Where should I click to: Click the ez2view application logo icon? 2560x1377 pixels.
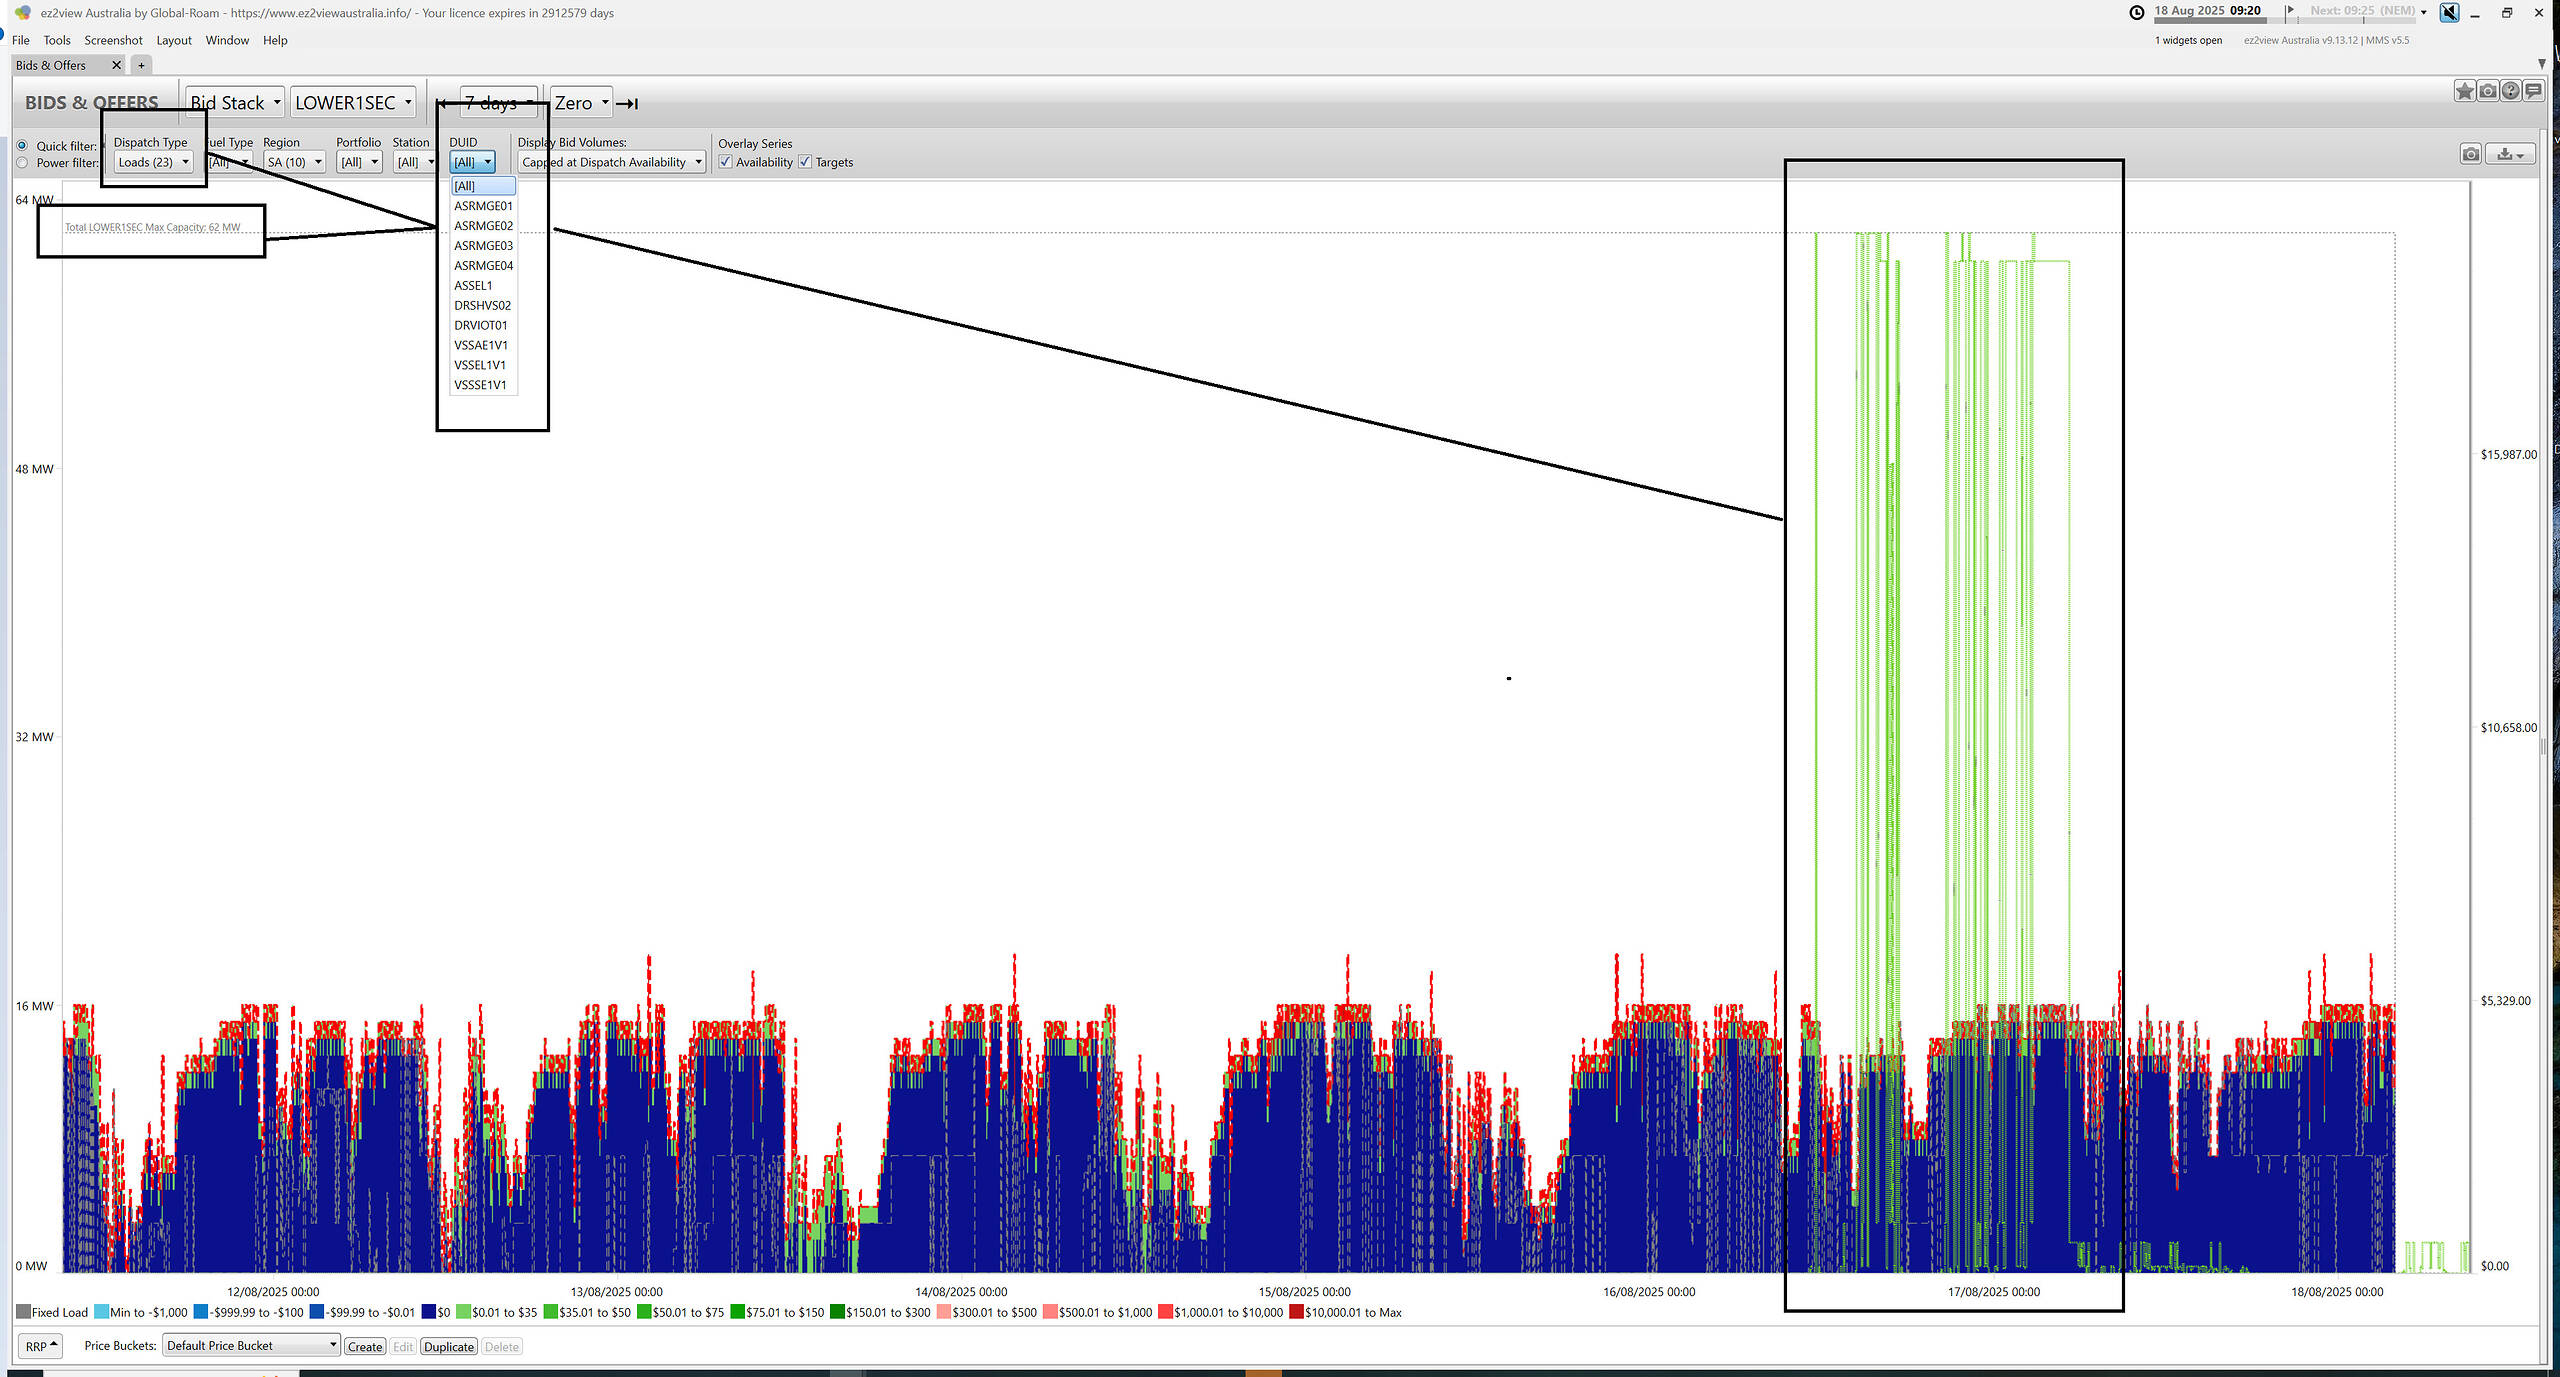coord(22,13)
